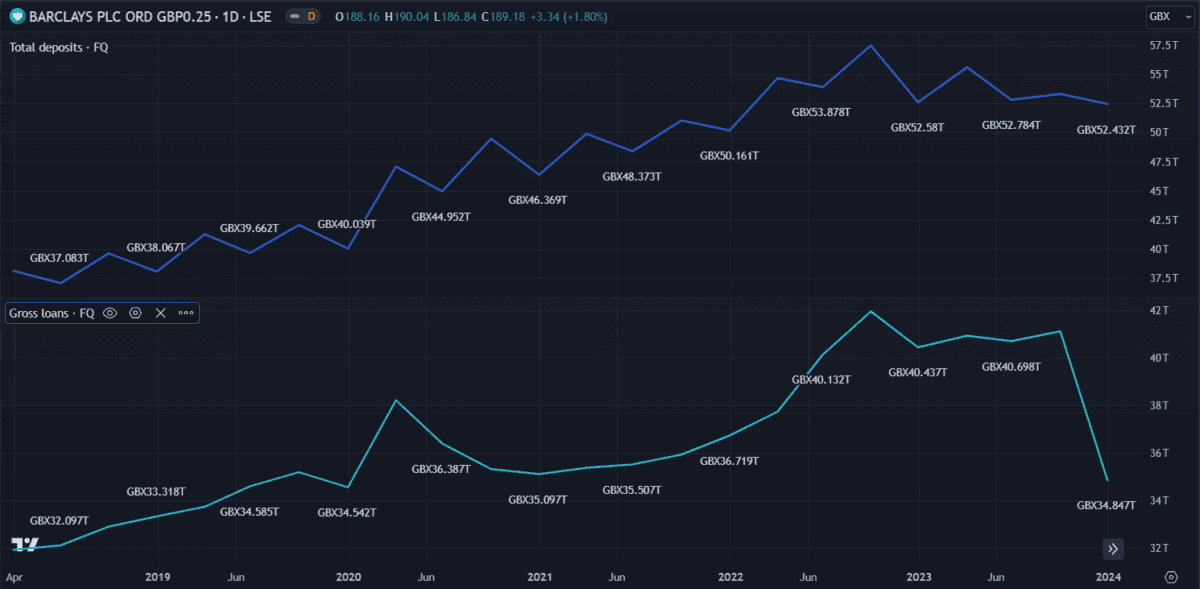Click the GBX53.878T deposits data label
The height and width of the screenshot is (589, 1200).
pyautogui.click(x=821, y=113)
